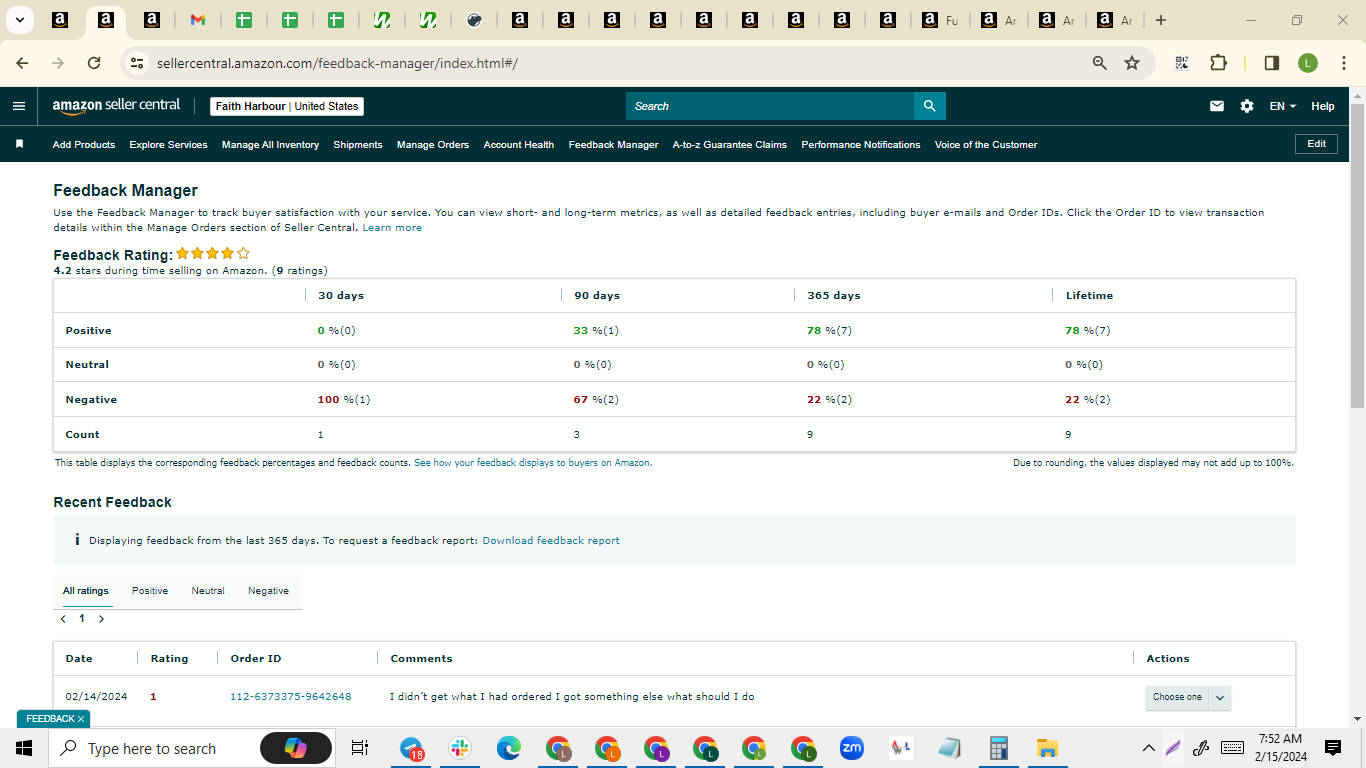Screen dimensions: 1366x768
Task: Launch Copilot from the taskbar
Action: click(296, 748)
